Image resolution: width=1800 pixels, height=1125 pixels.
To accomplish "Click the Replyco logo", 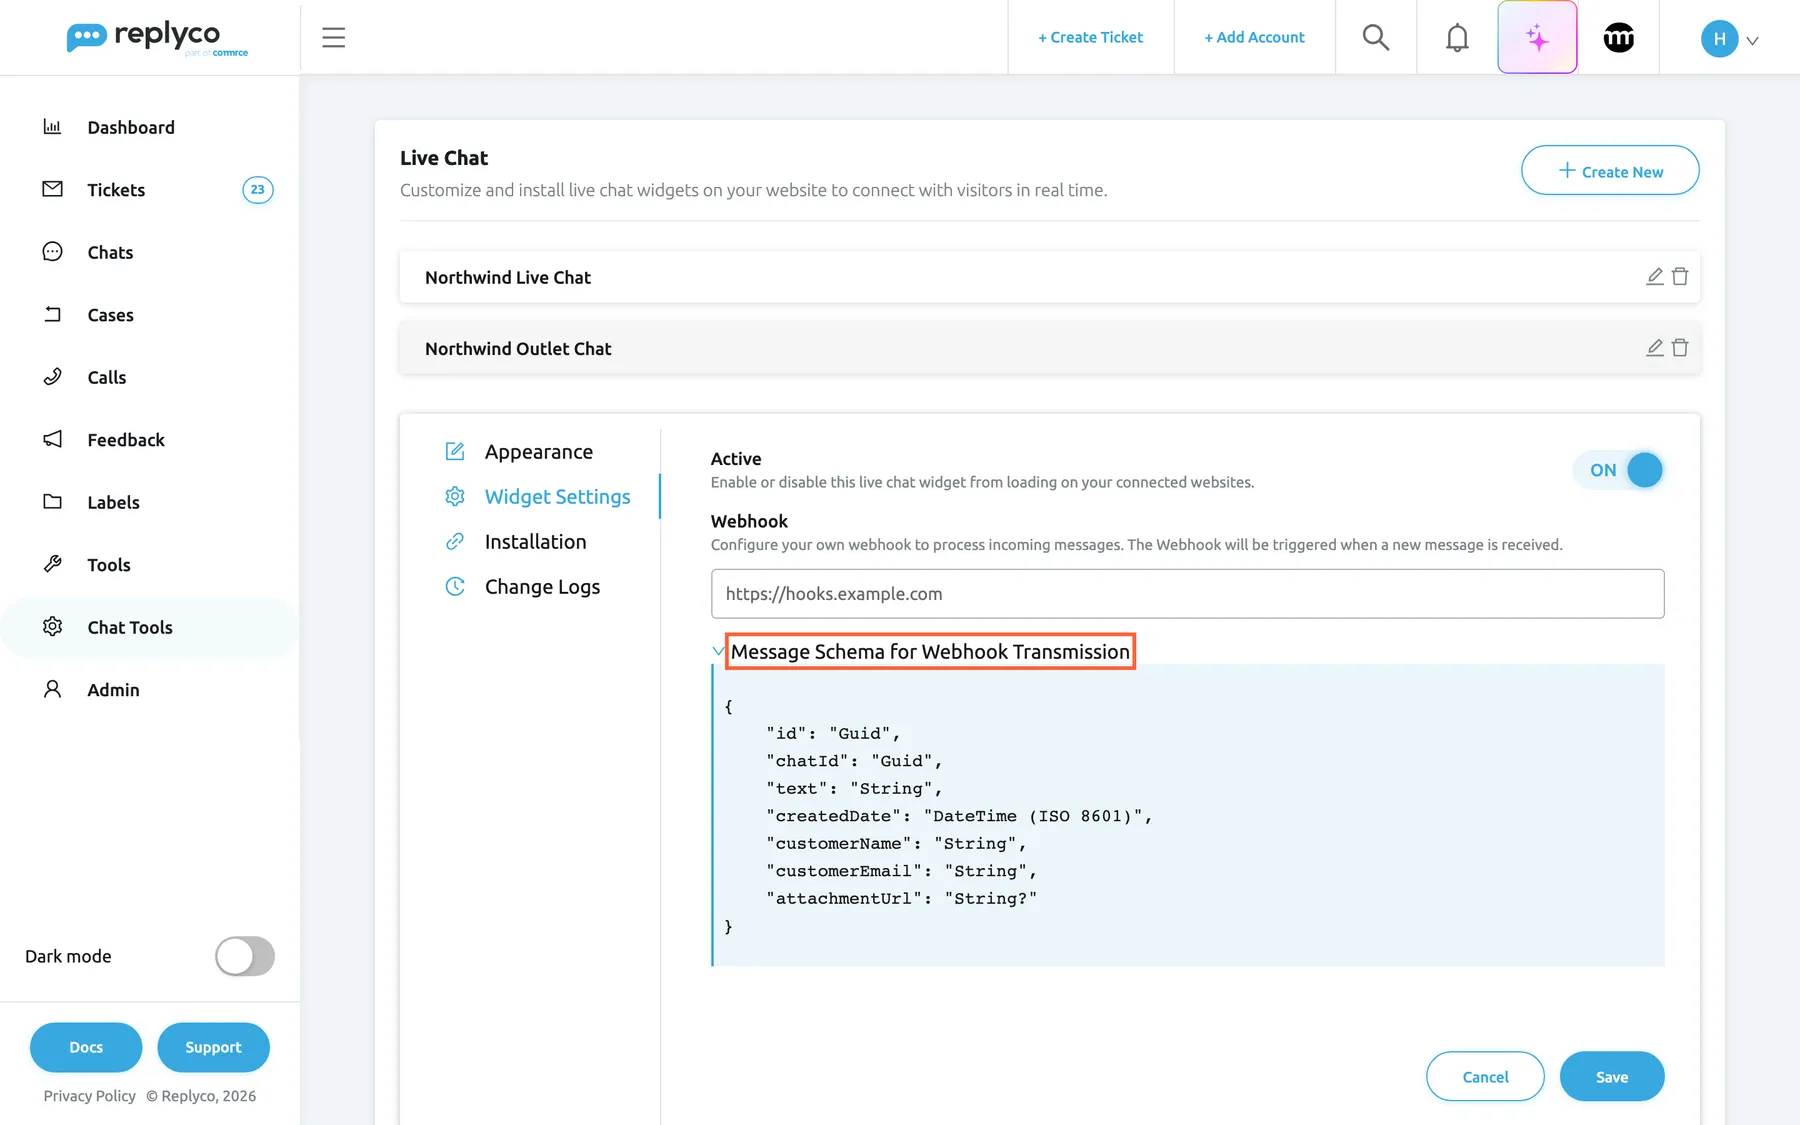I will [157, 38].
